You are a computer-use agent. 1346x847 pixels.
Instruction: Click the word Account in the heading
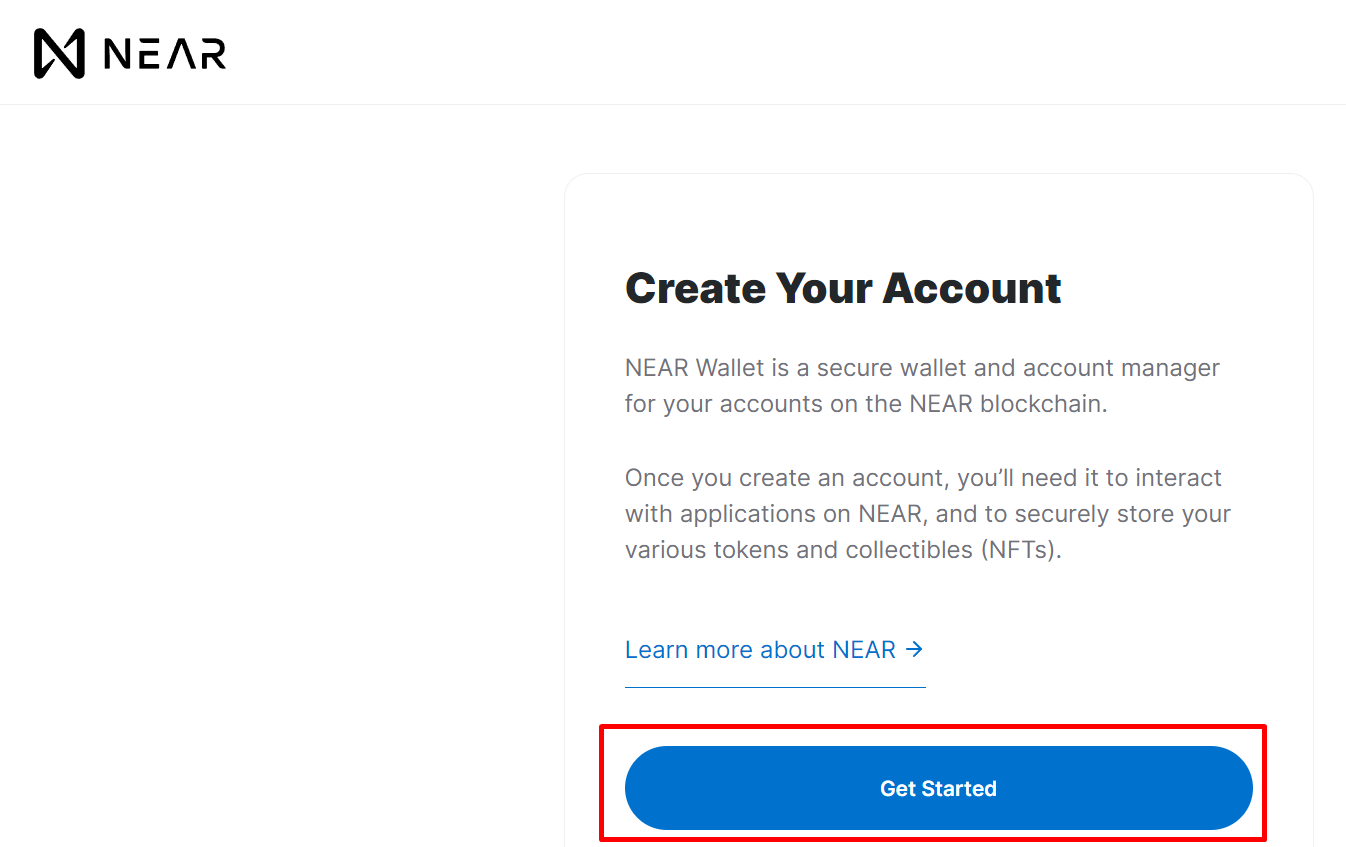coord(972,289)
